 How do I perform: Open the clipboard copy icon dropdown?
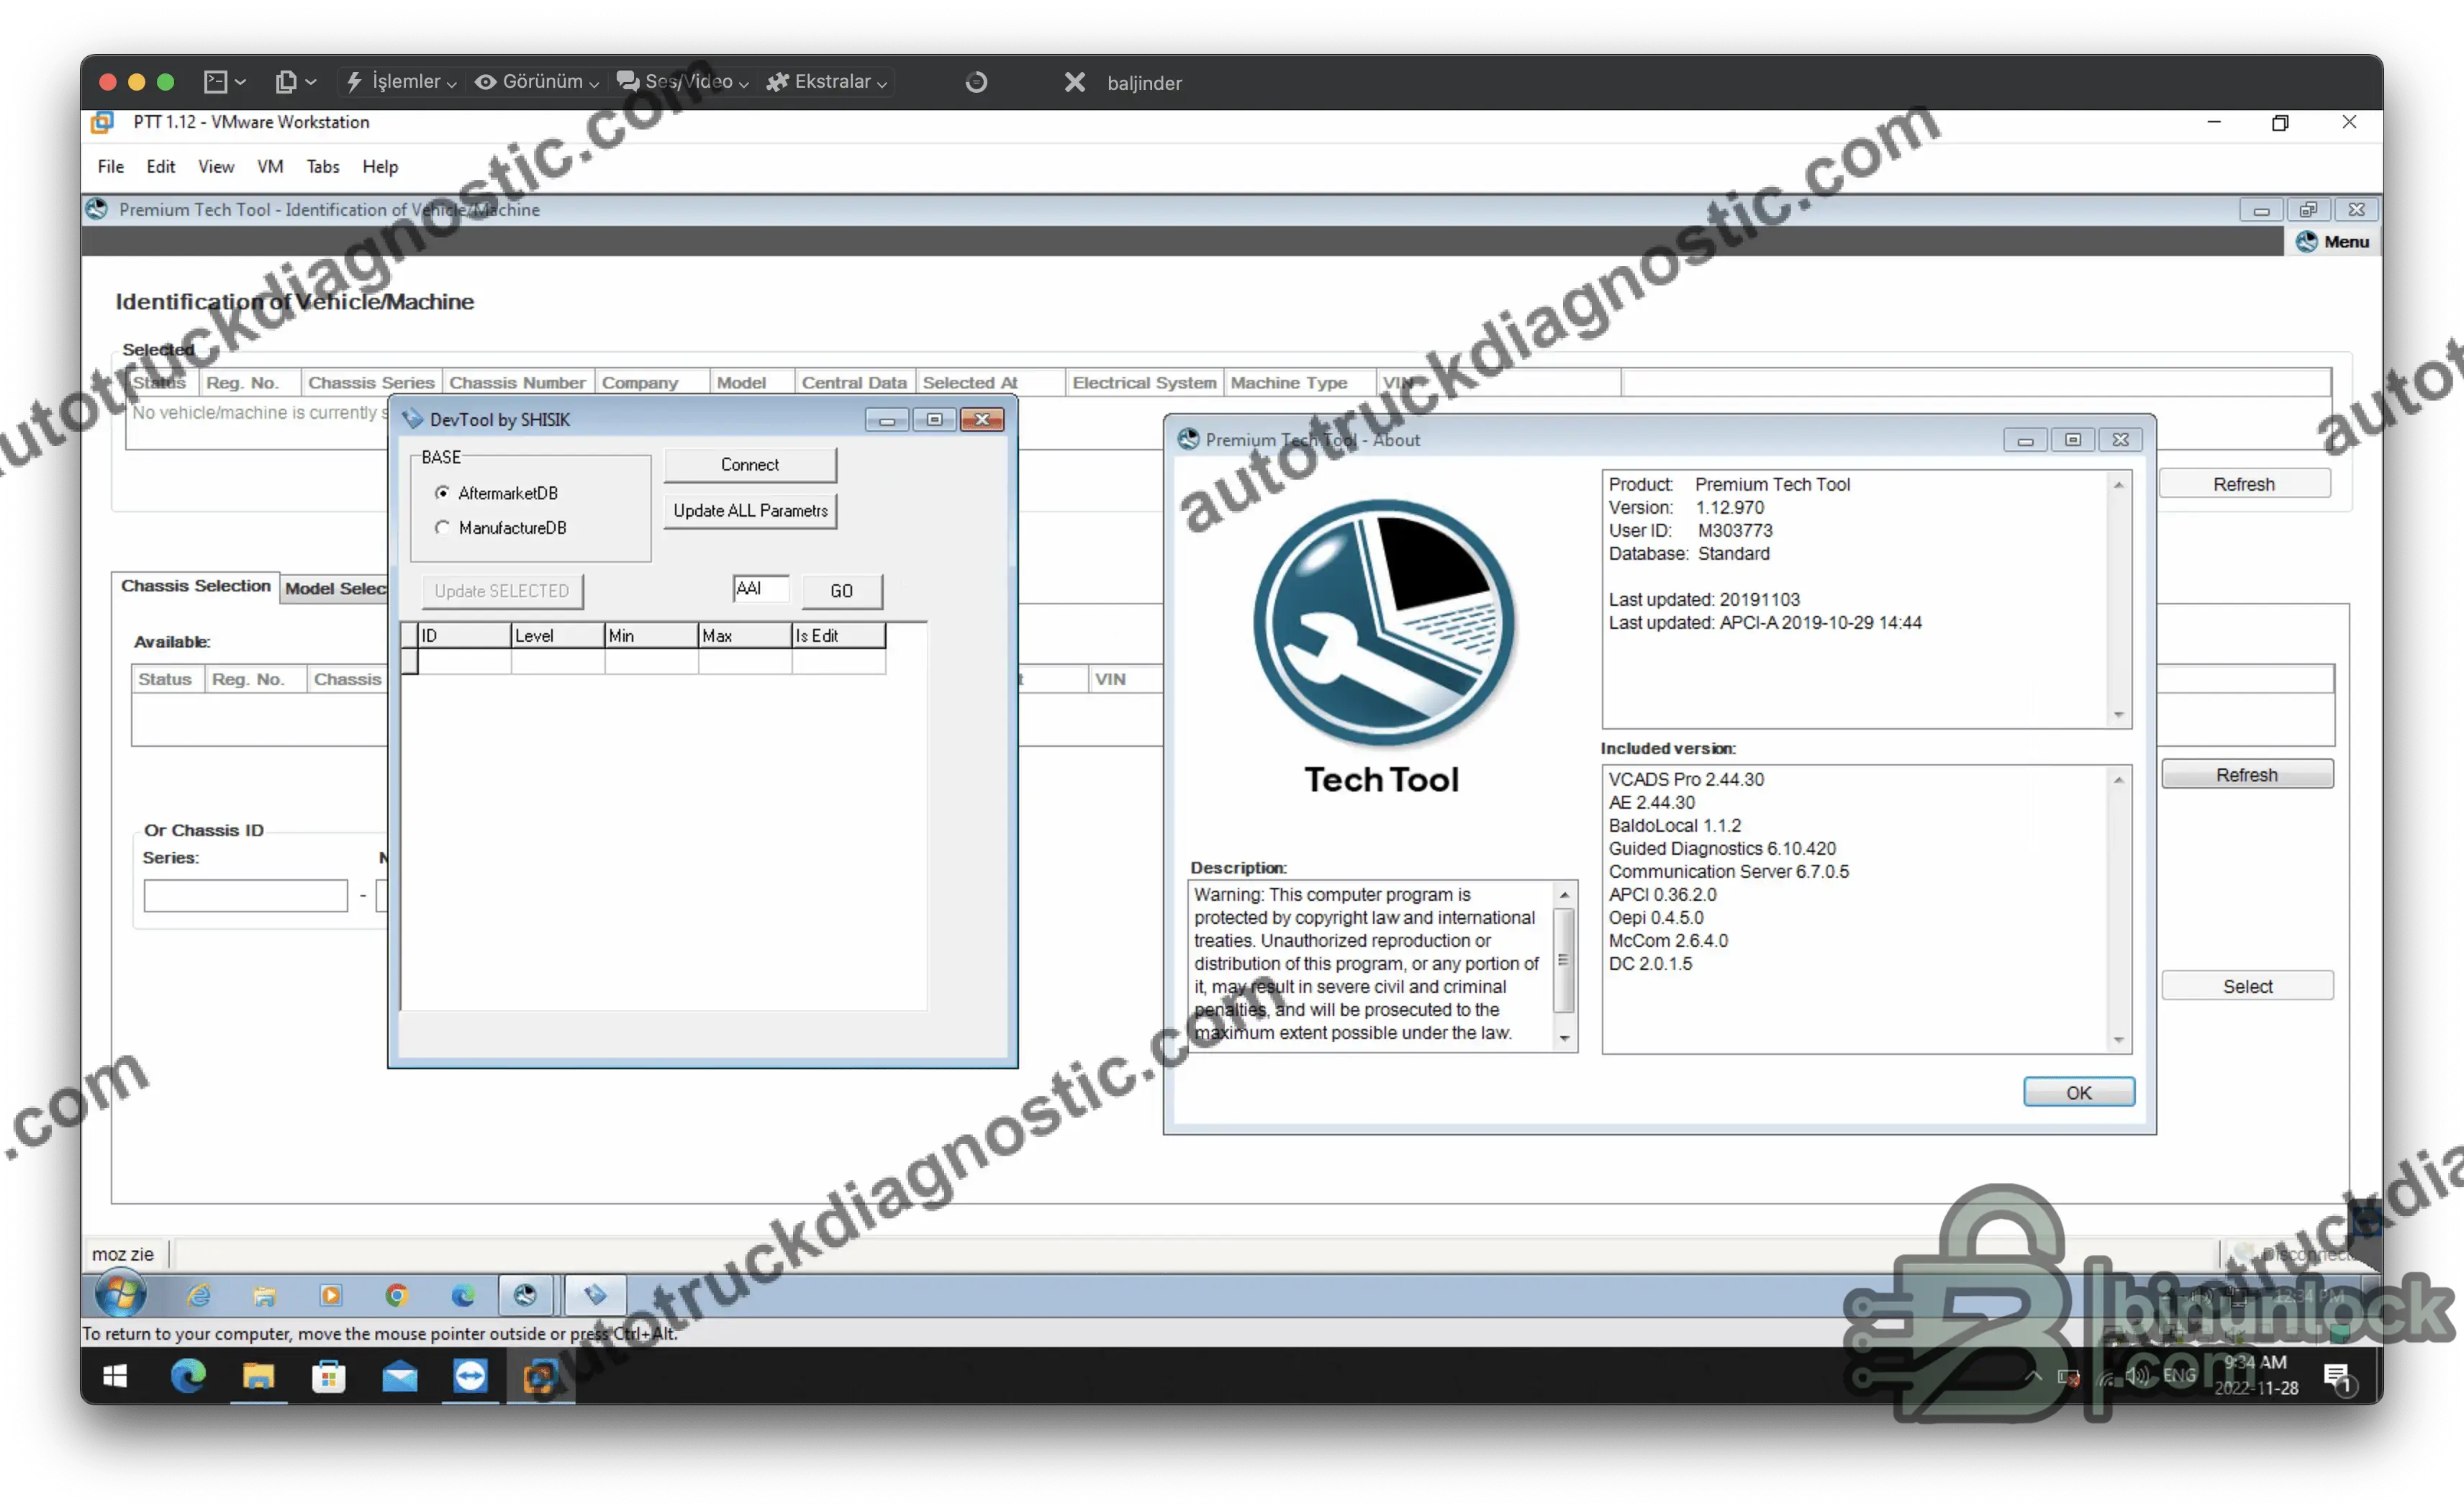pos(296,82)
